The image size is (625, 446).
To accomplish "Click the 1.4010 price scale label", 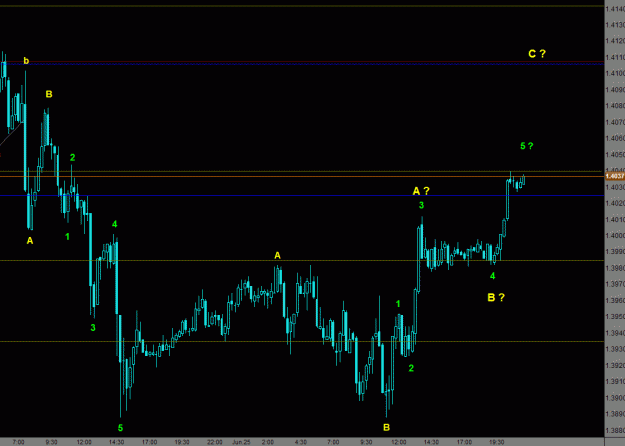I will tap(615, 219).
